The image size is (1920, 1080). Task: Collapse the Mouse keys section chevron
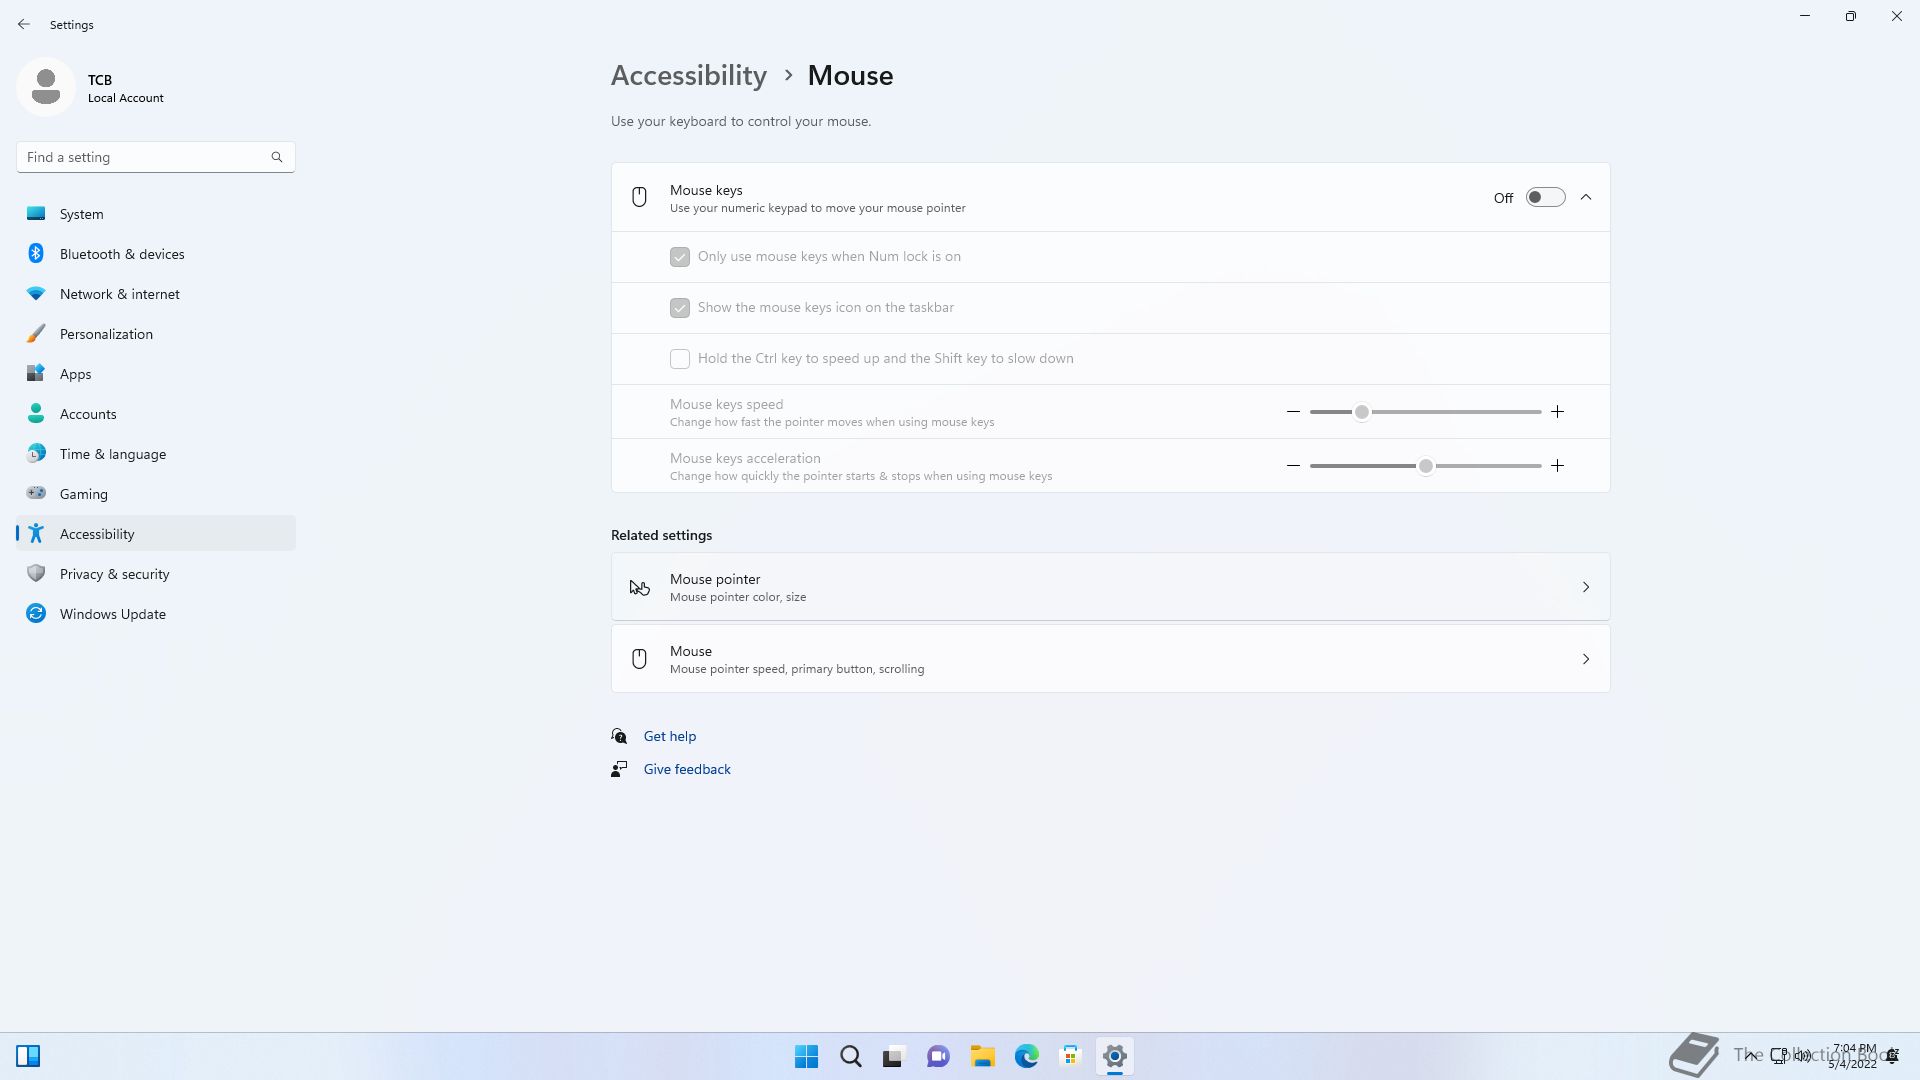click(1586, 197)
